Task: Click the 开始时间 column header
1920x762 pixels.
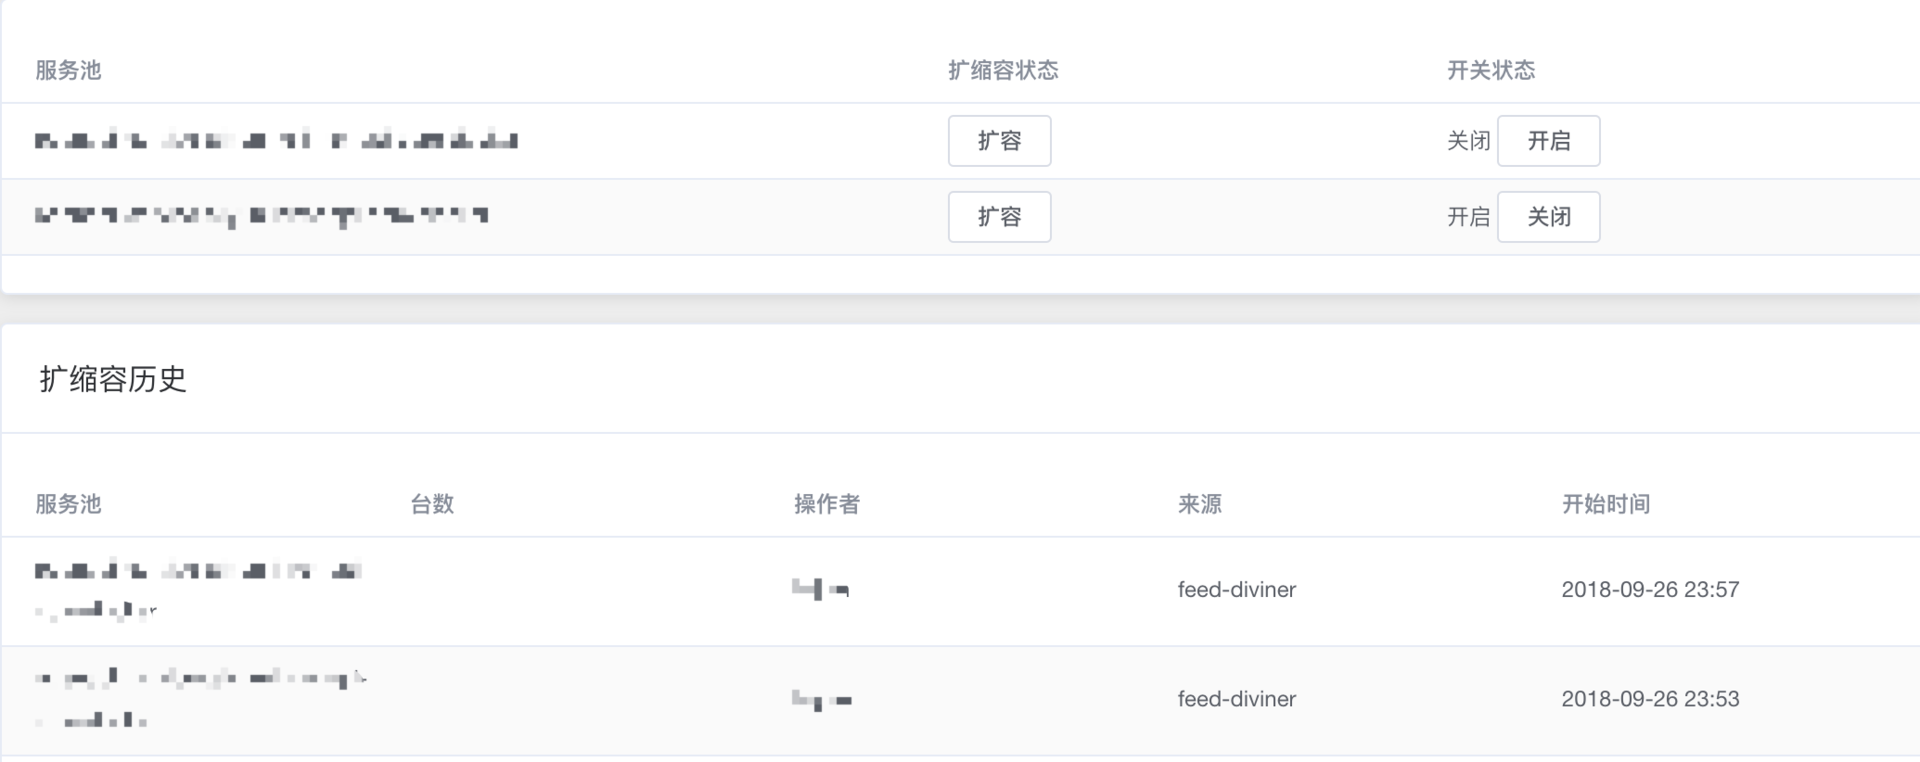Action: pos(1605,504)
